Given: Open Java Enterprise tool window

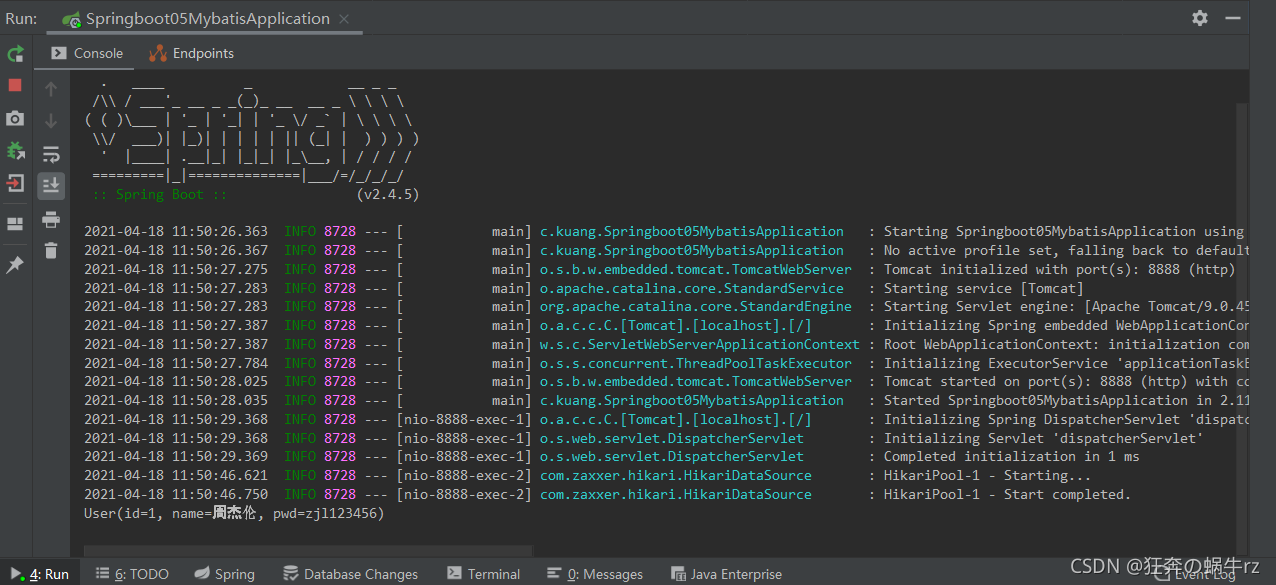Looking at the screenshot, I should point(727,574).
